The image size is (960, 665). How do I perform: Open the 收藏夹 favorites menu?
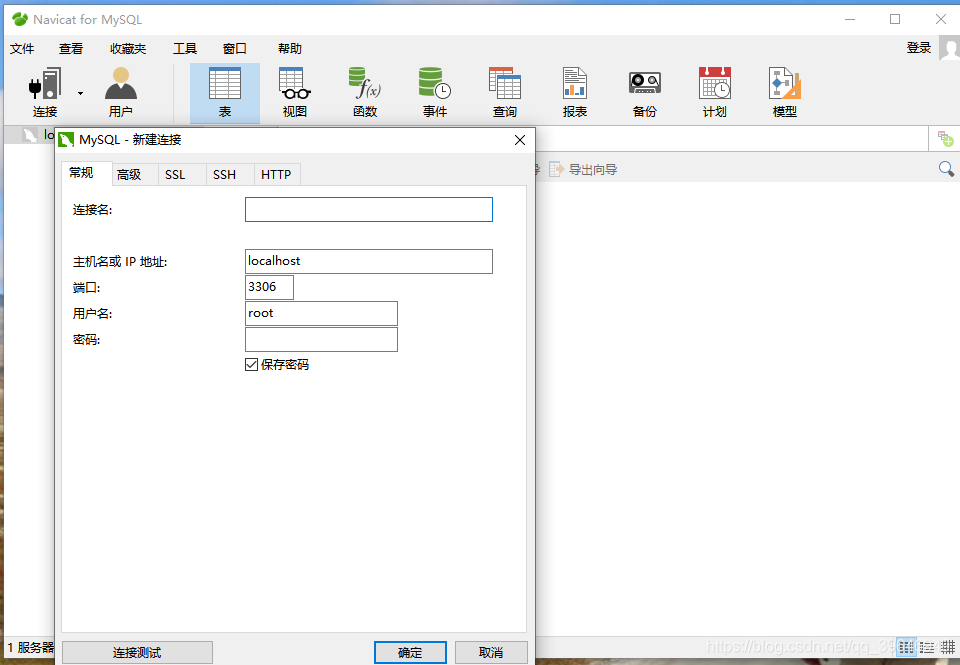(128, 48)
